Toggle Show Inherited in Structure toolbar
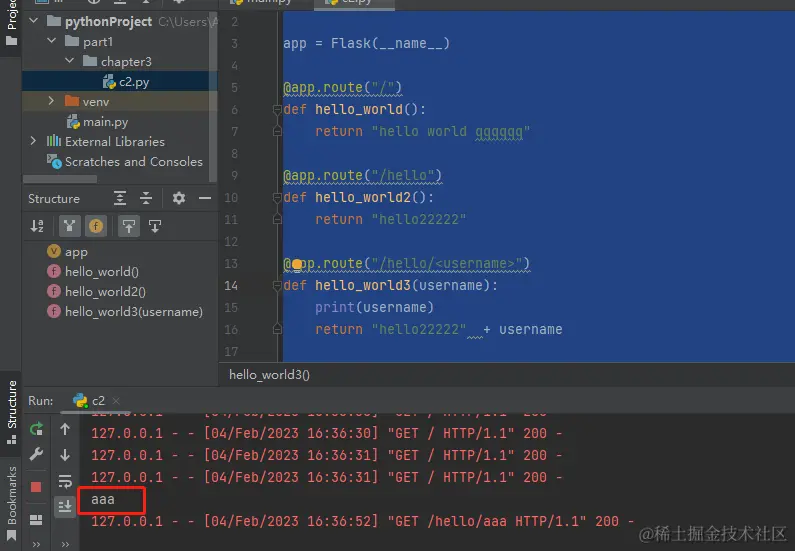The width and height of the screenshot is (795, 551). [x=69, y=226]
